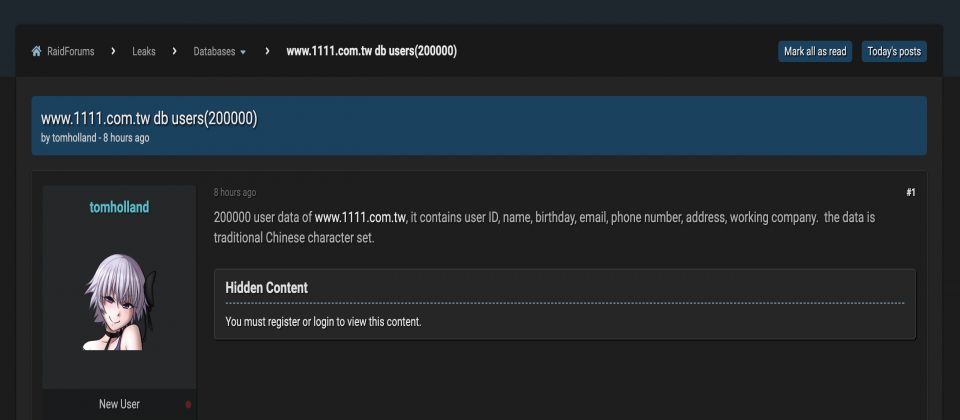The image size is (960, 420).
Task: Go to the Leaks breadcrumb
Action: [144, 51]
